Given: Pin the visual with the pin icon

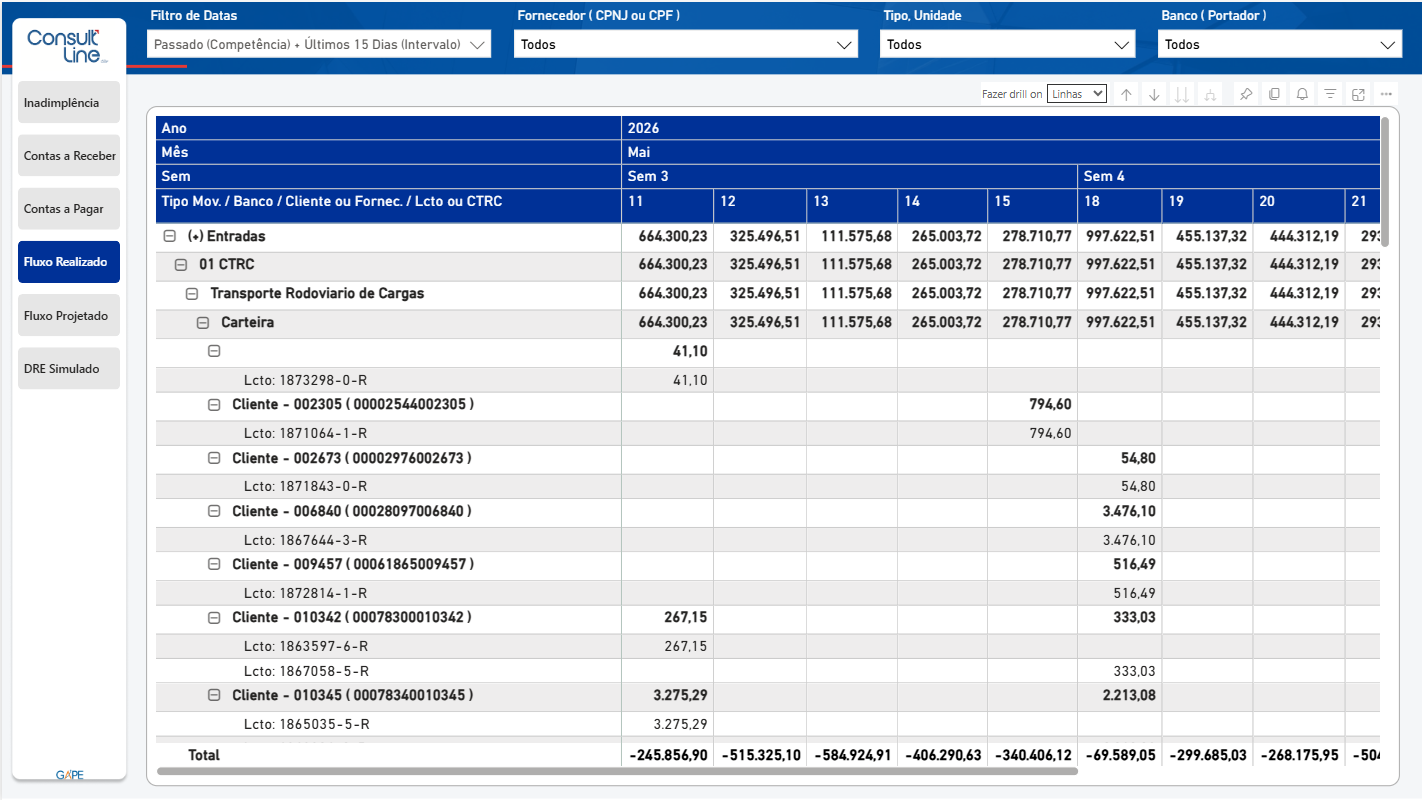Looking at the screenshot, I should 1246,94.
